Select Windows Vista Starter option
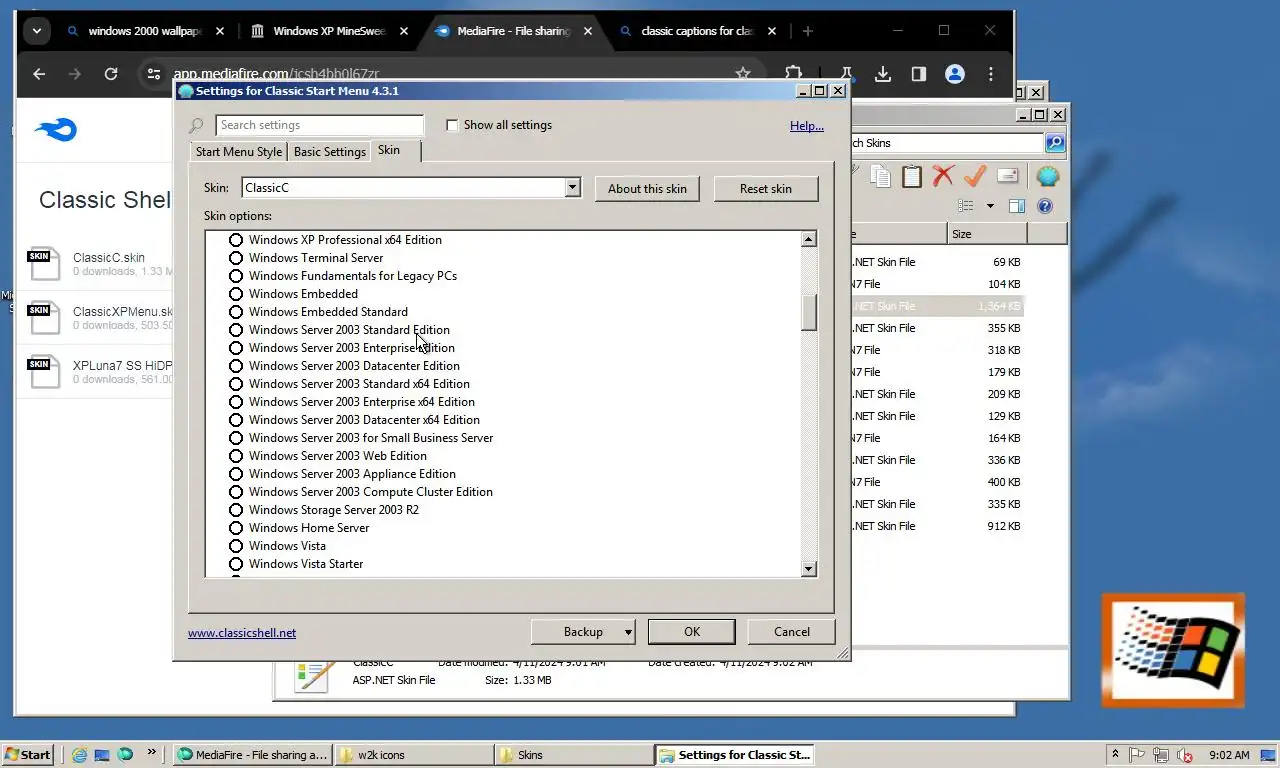Viewport: 1280px width, 768px height. pos(236,564)
